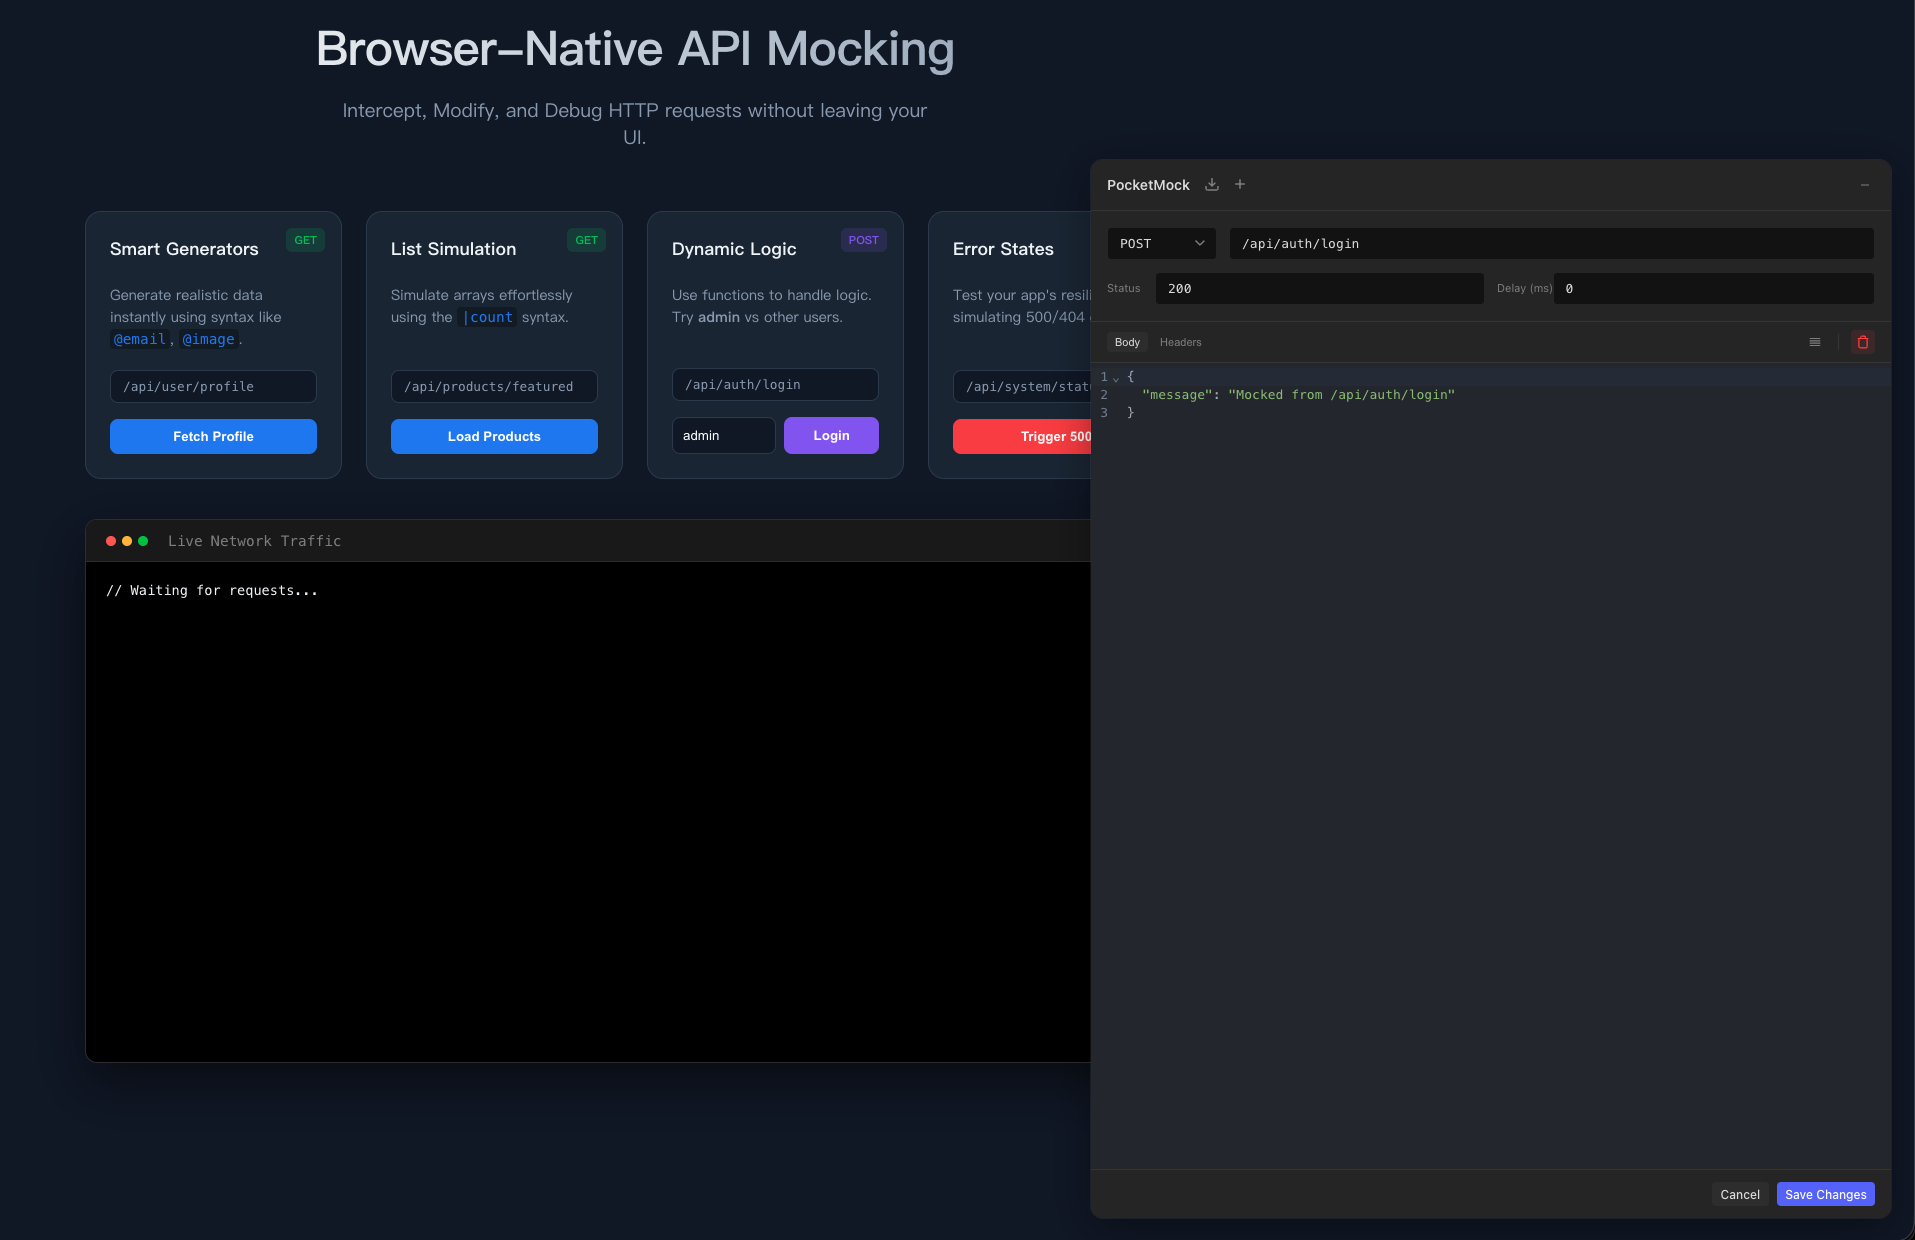The width and height of the screenshot is (1915, 1240).
Task: Export mocks using the download icon
Action: point(1212,185)
